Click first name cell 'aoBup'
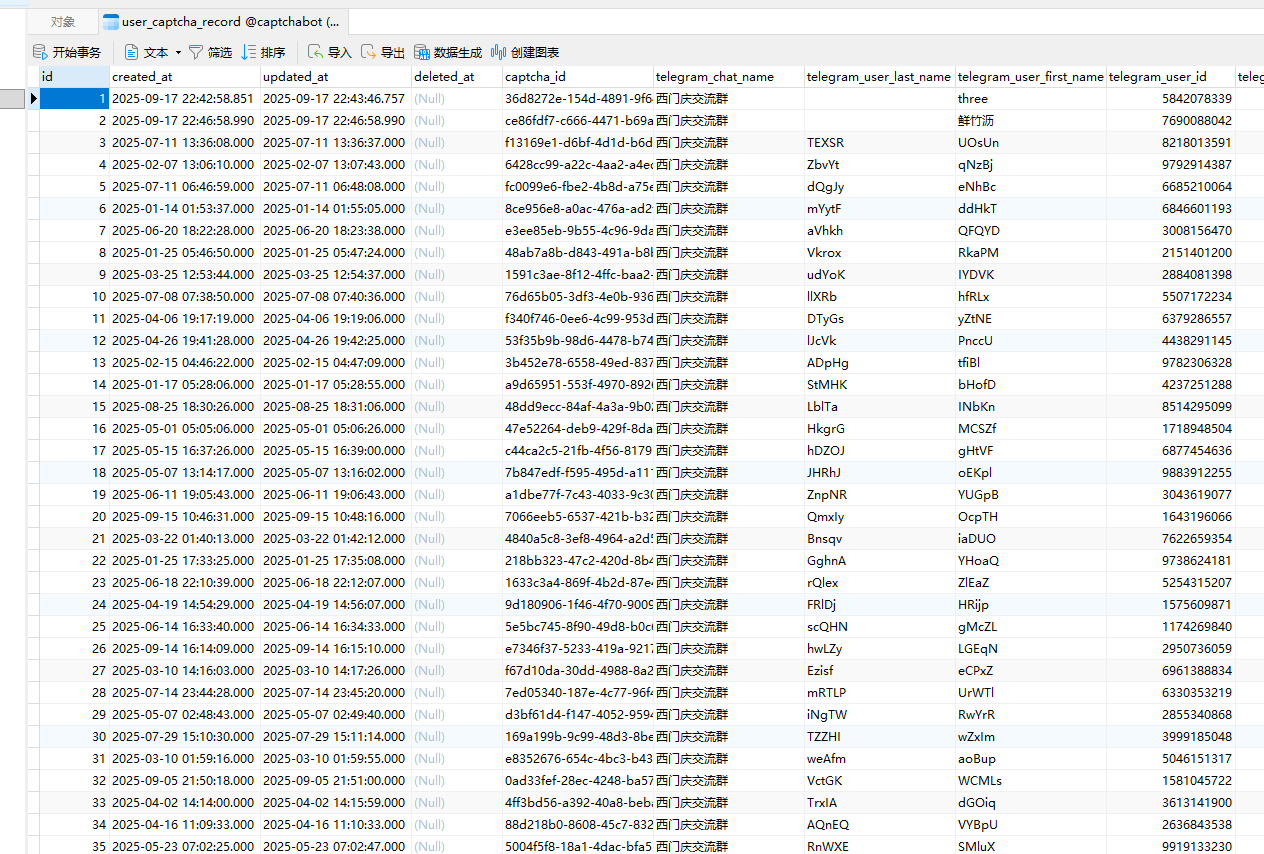Viewport: 1264px width, 854px height. [x=1031, y=758]
